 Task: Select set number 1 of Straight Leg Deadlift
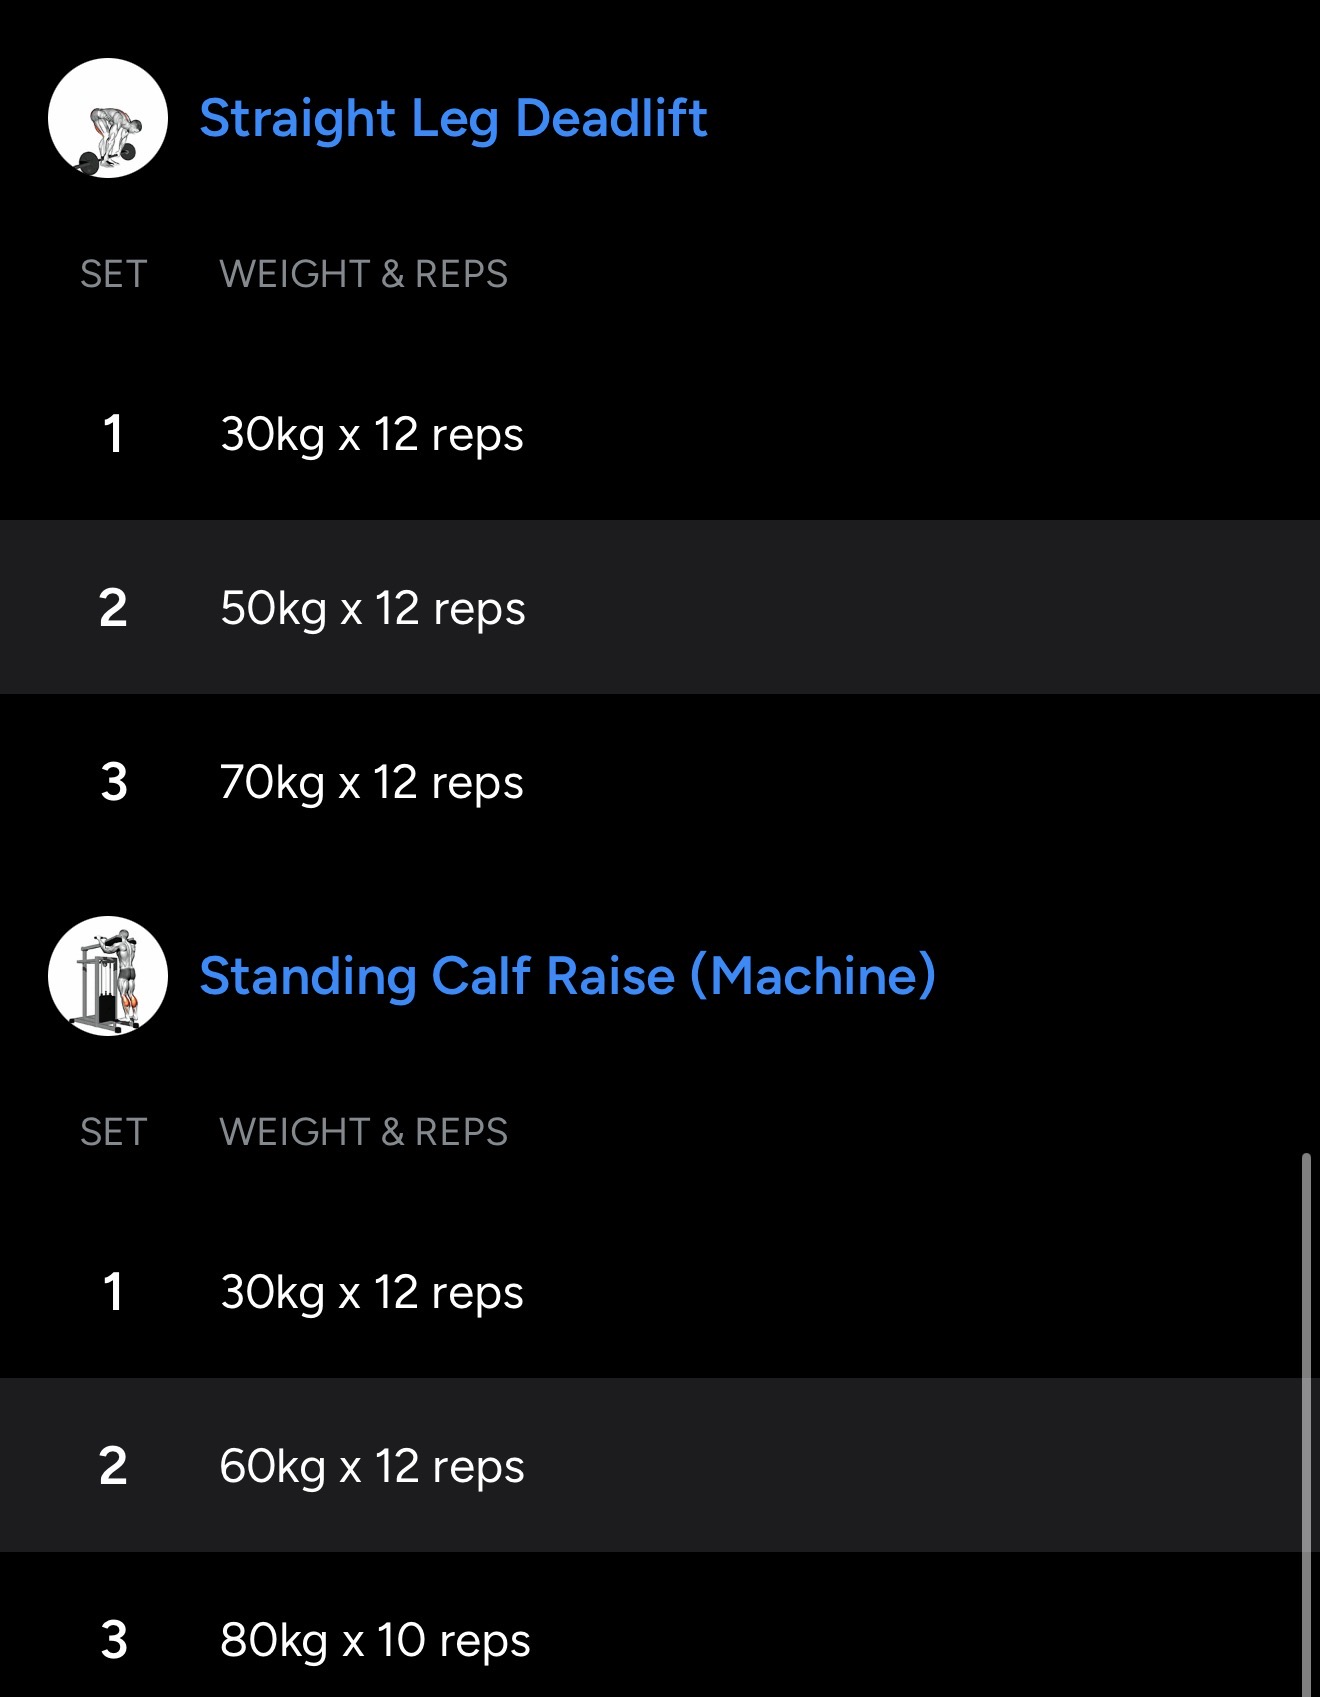pyautogui.click(x=113, y=434)
